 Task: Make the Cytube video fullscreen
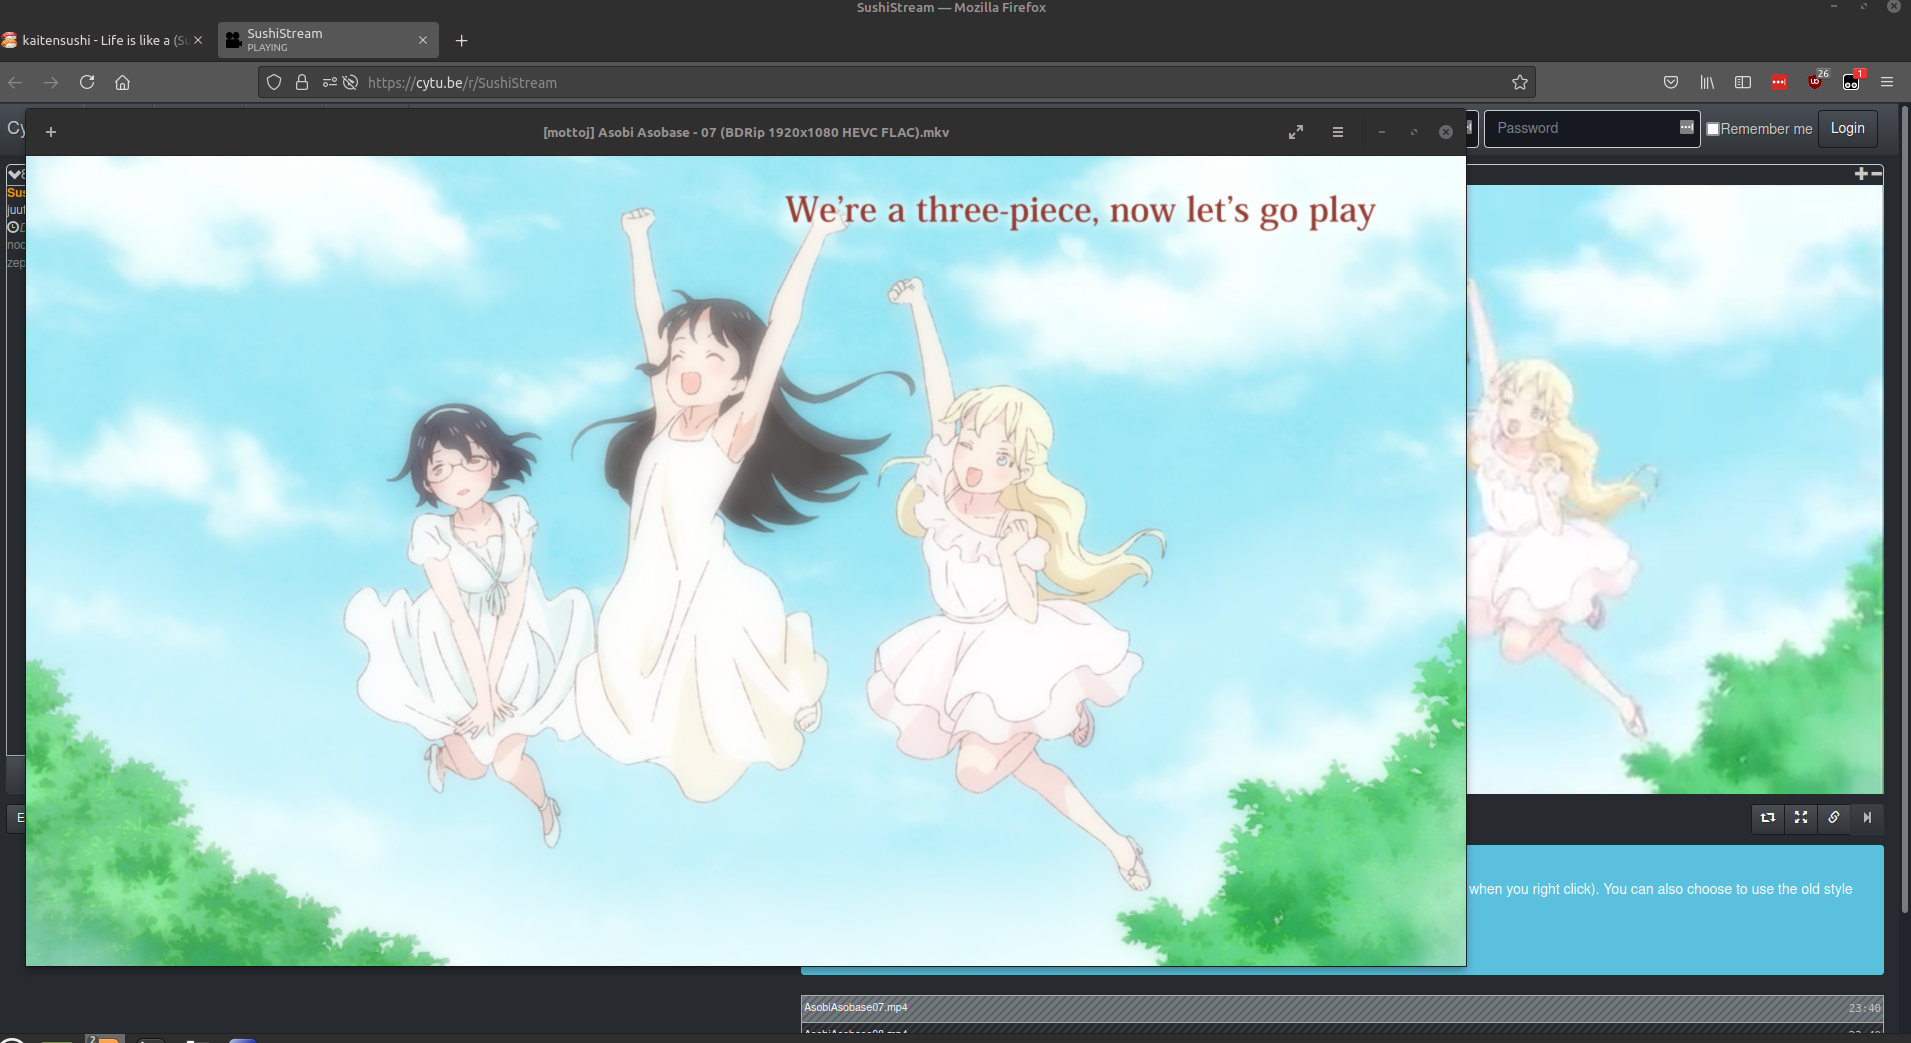(x=1801, y=818)
